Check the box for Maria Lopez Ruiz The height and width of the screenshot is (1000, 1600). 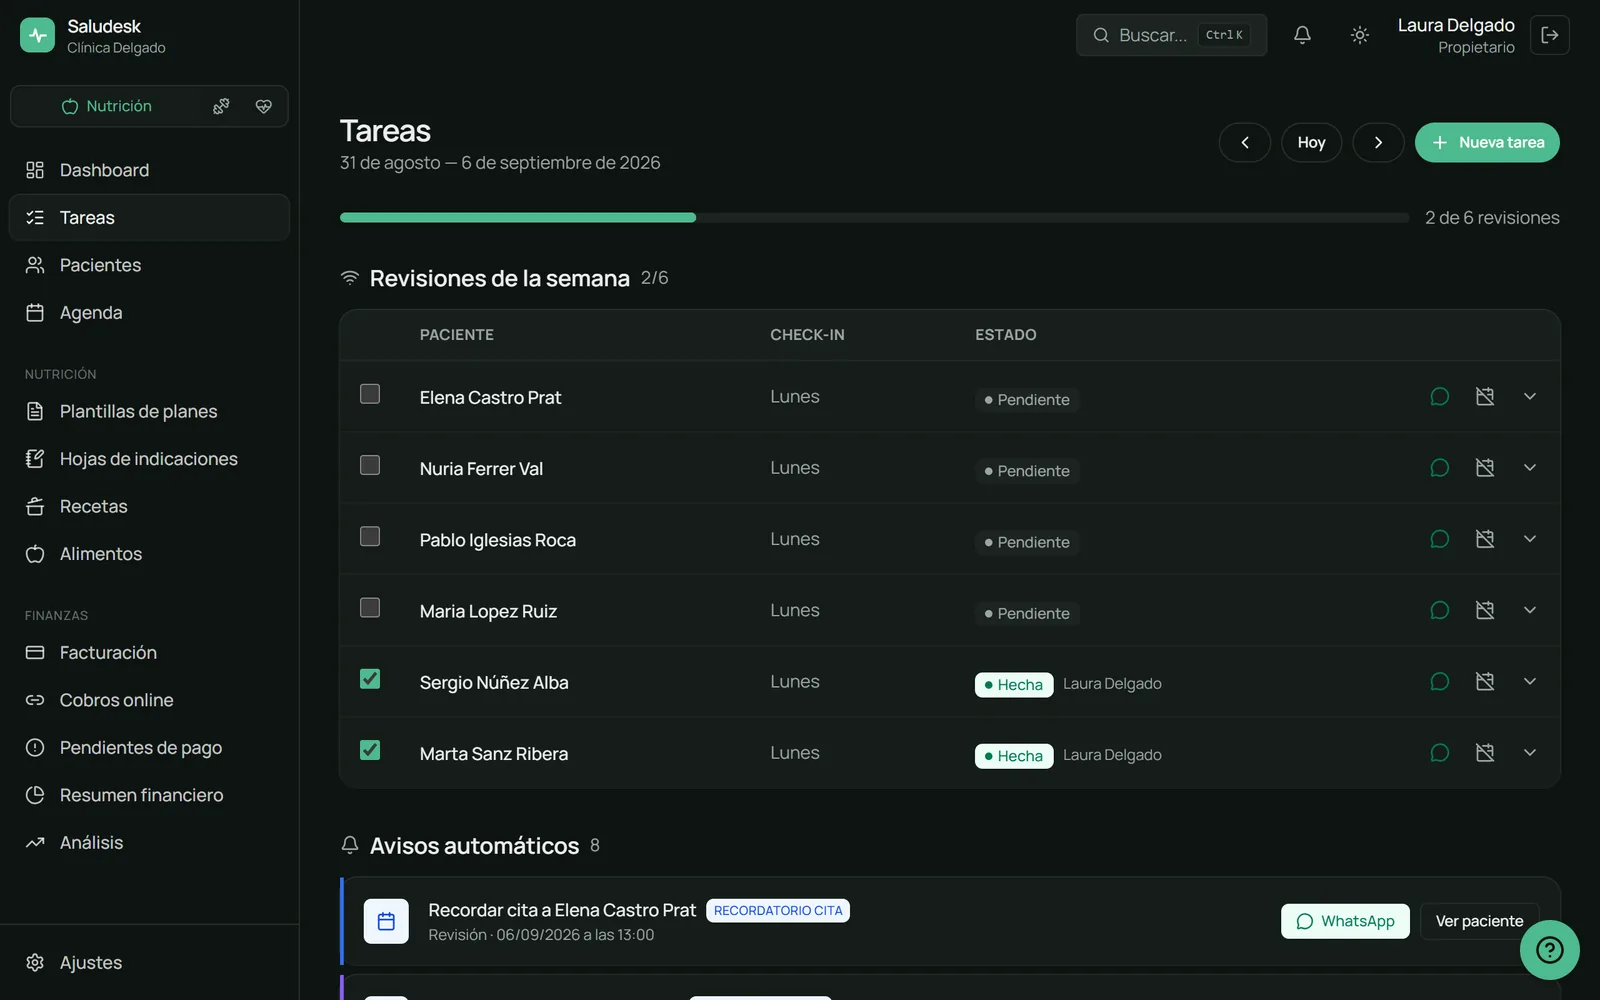(x=370, y=607)
